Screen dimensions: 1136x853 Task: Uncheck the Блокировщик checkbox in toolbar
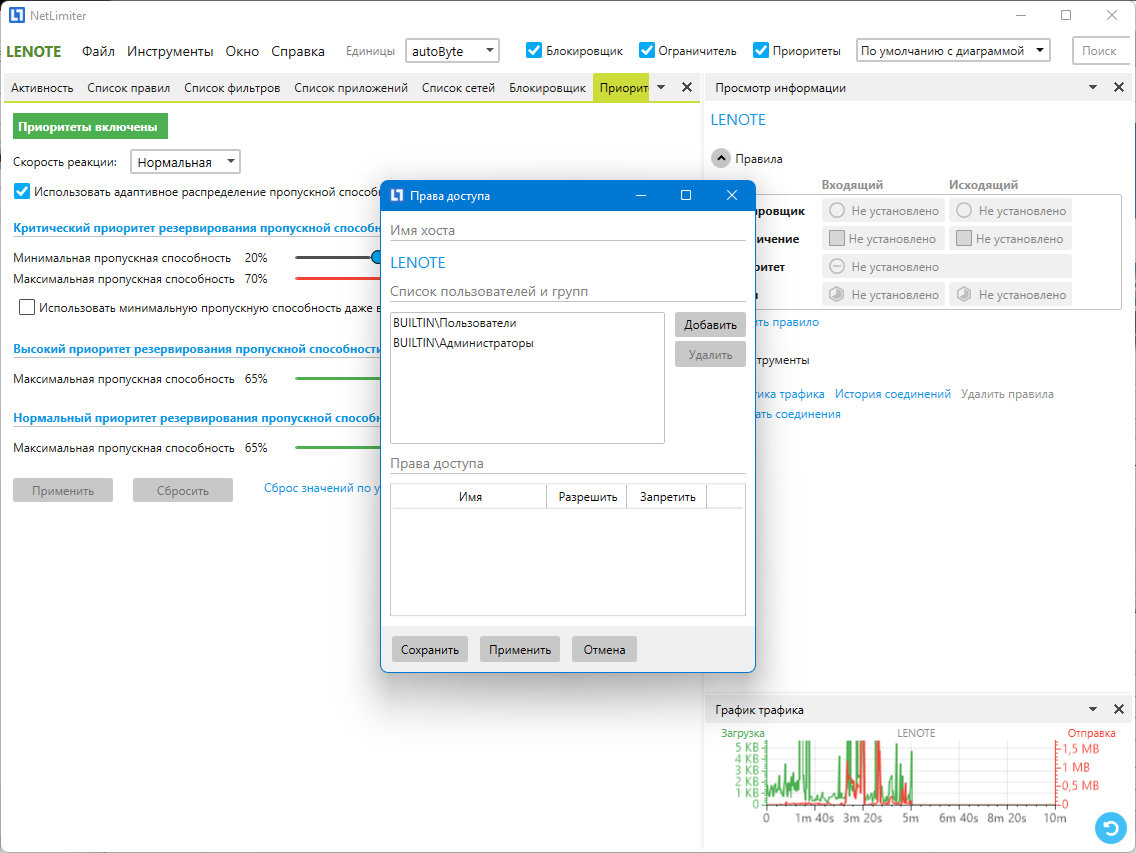click(x=534, y=50)
